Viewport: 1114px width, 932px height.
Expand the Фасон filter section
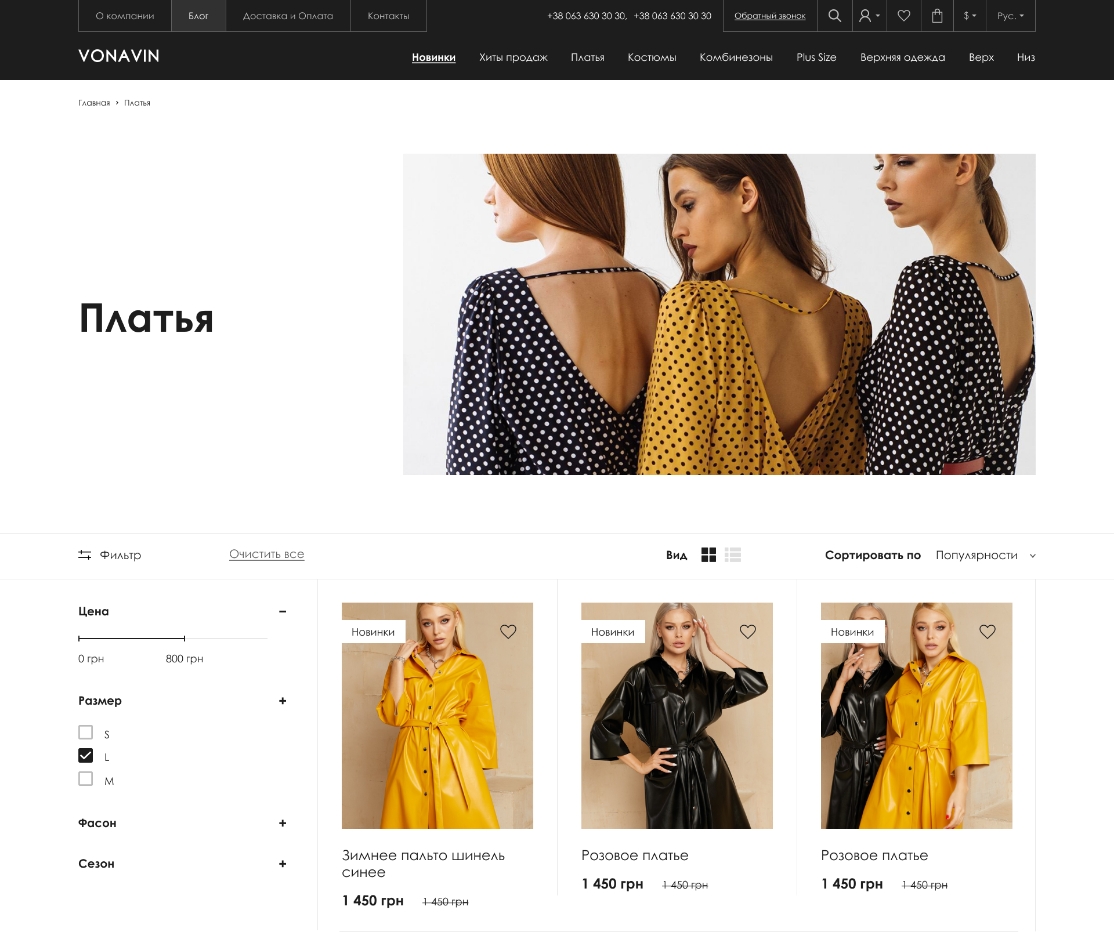283,823
